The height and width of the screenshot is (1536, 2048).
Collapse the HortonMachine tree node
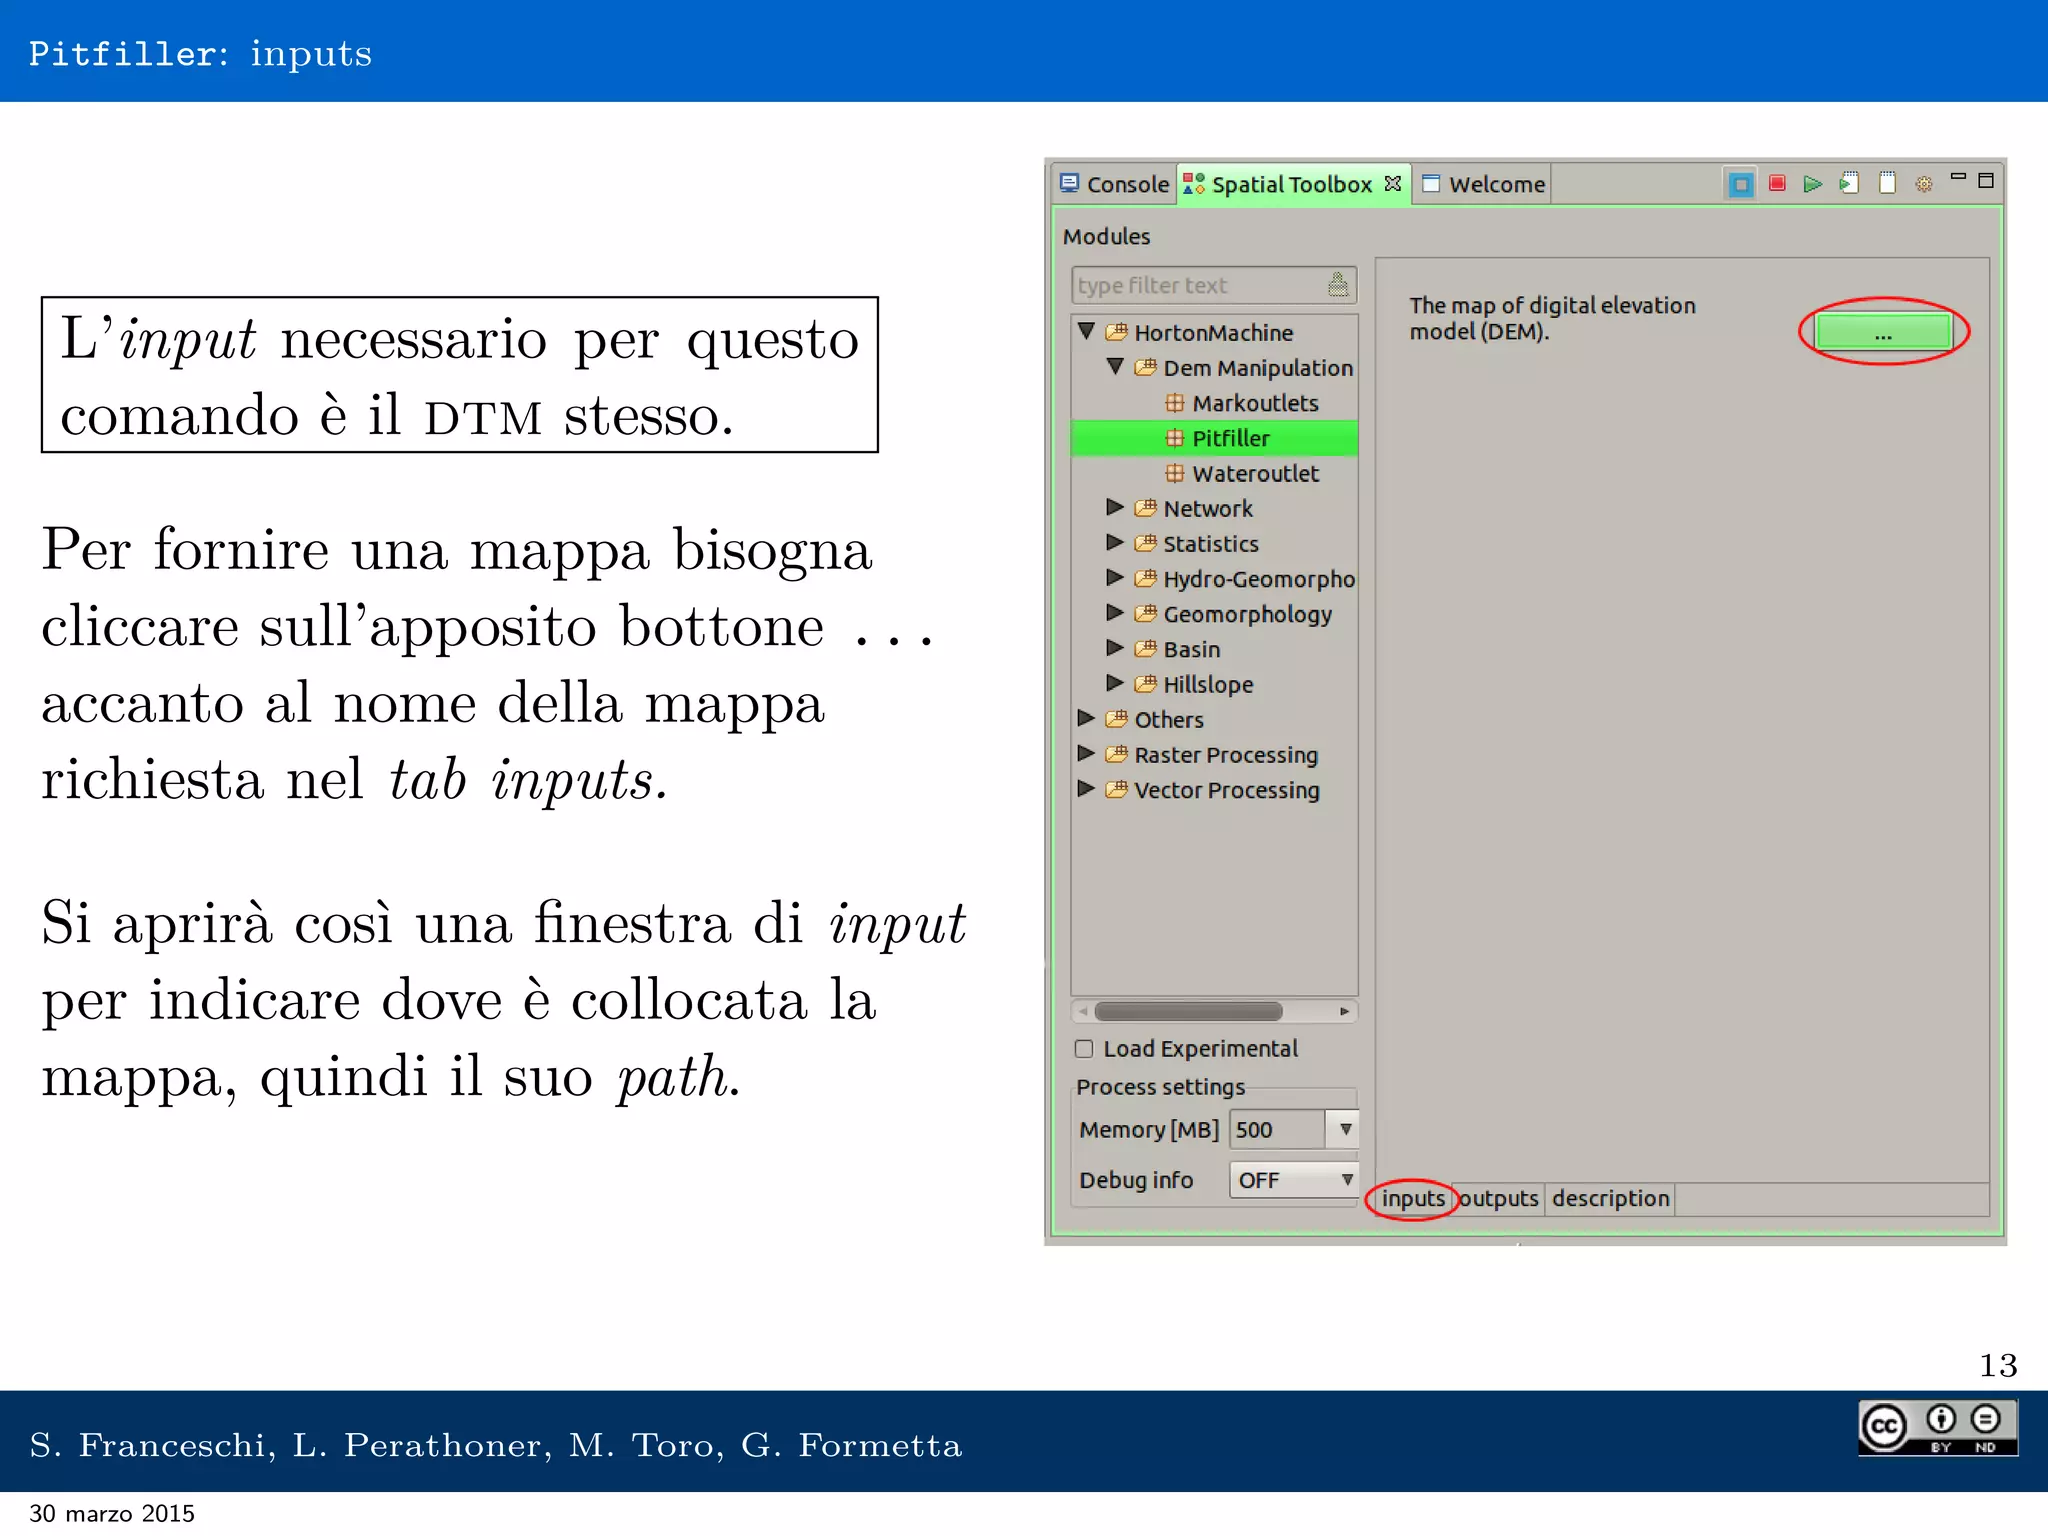pyautogui.click(x=1086, y=331)
